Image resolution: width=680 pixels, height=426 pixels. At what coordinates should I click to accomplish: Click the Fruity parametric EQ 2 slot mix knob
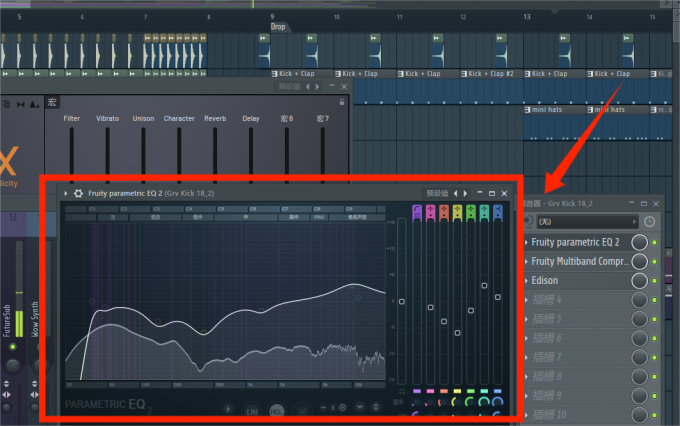pyautogui.click(x=639, y=242)
